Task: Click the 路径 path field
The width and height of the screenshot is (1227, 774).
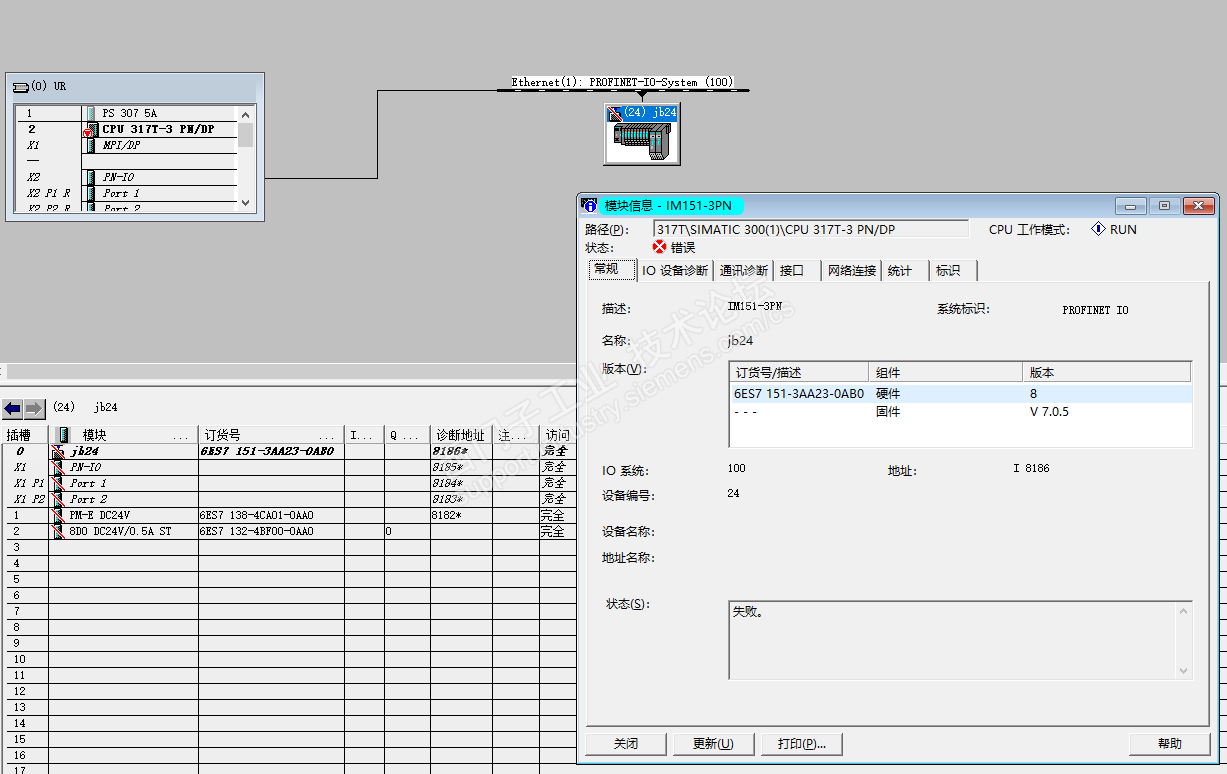Action: (811, 229)
